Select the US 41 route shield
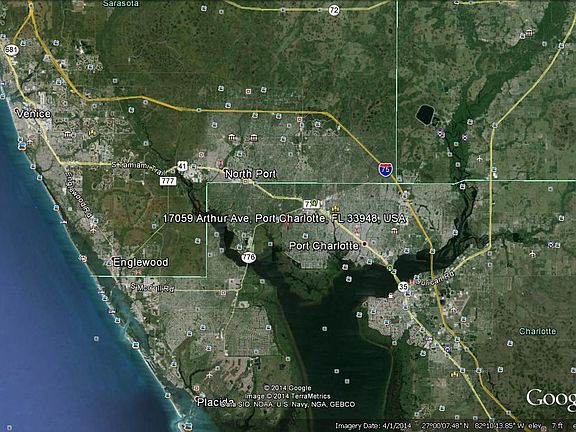The height and width of the screenshot is (432, 576). point(182,166)
